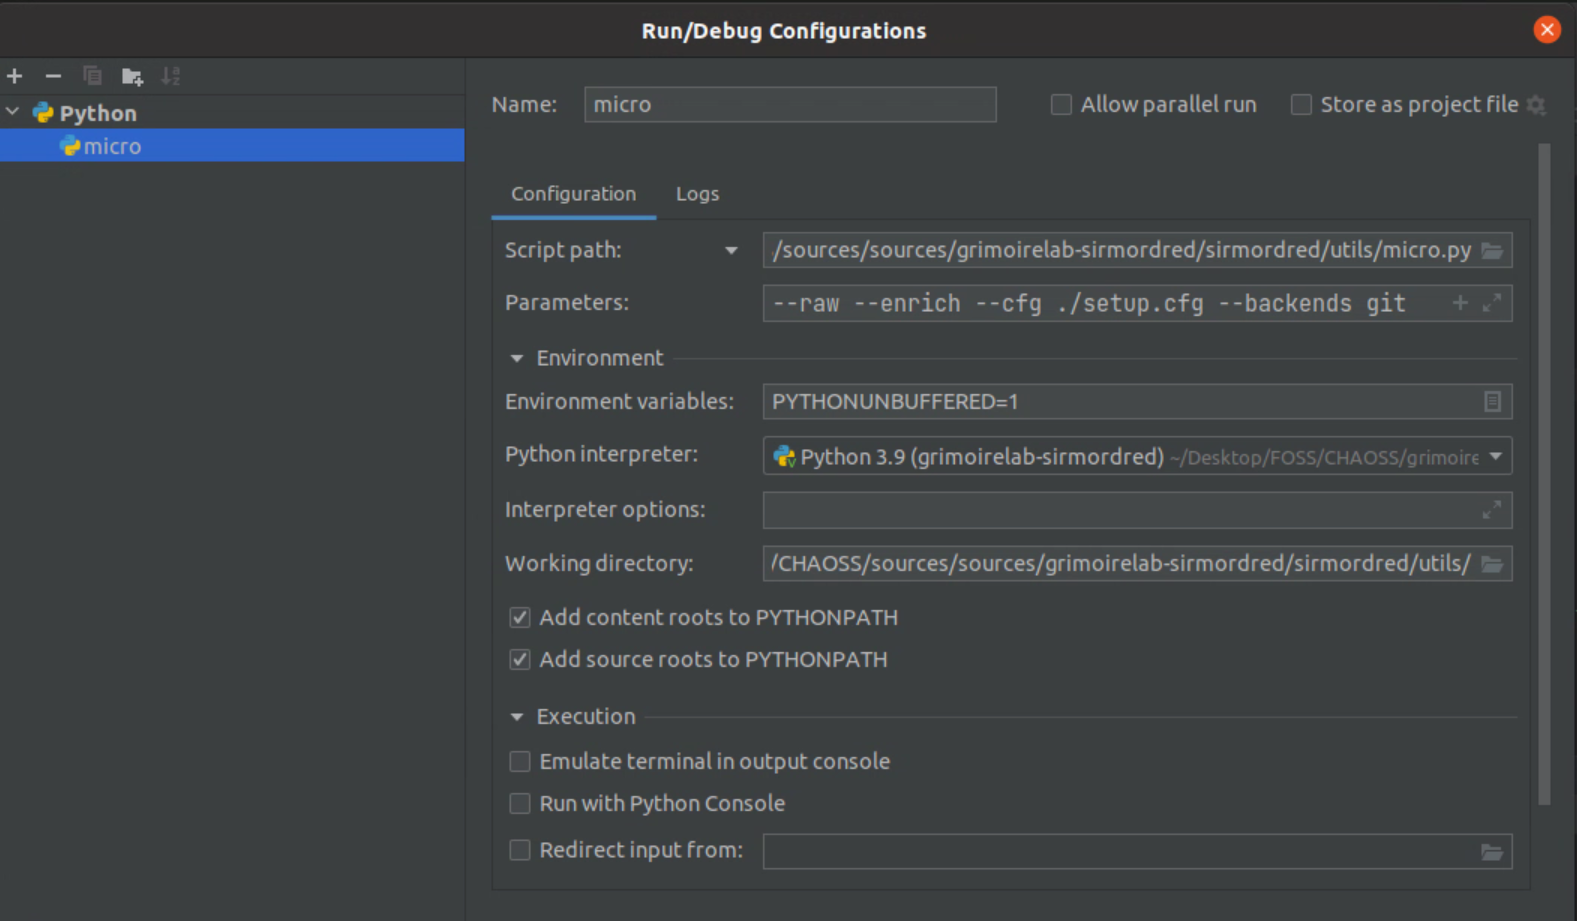Click the Name input field
The width and height of the screenshot is (1577, 921).
(789, 105)
